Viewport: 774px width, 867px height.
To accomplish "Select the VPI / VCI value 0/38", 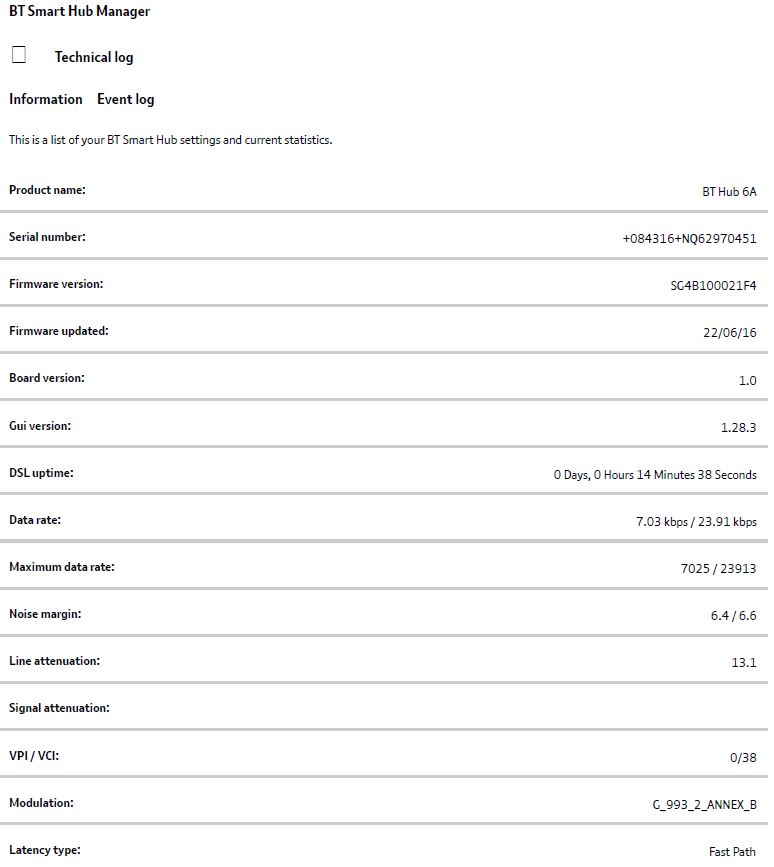I will click(x=742, y=758).
